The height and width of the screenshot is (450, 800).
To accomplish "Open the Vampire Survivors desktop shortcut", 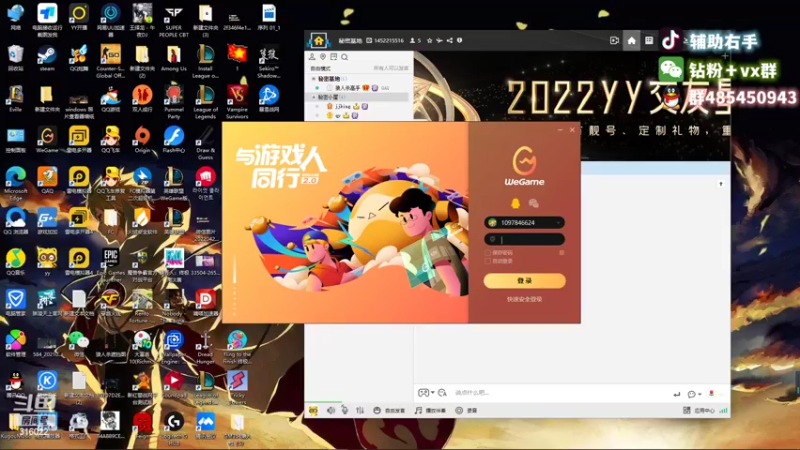I will (x=237, y=103).
